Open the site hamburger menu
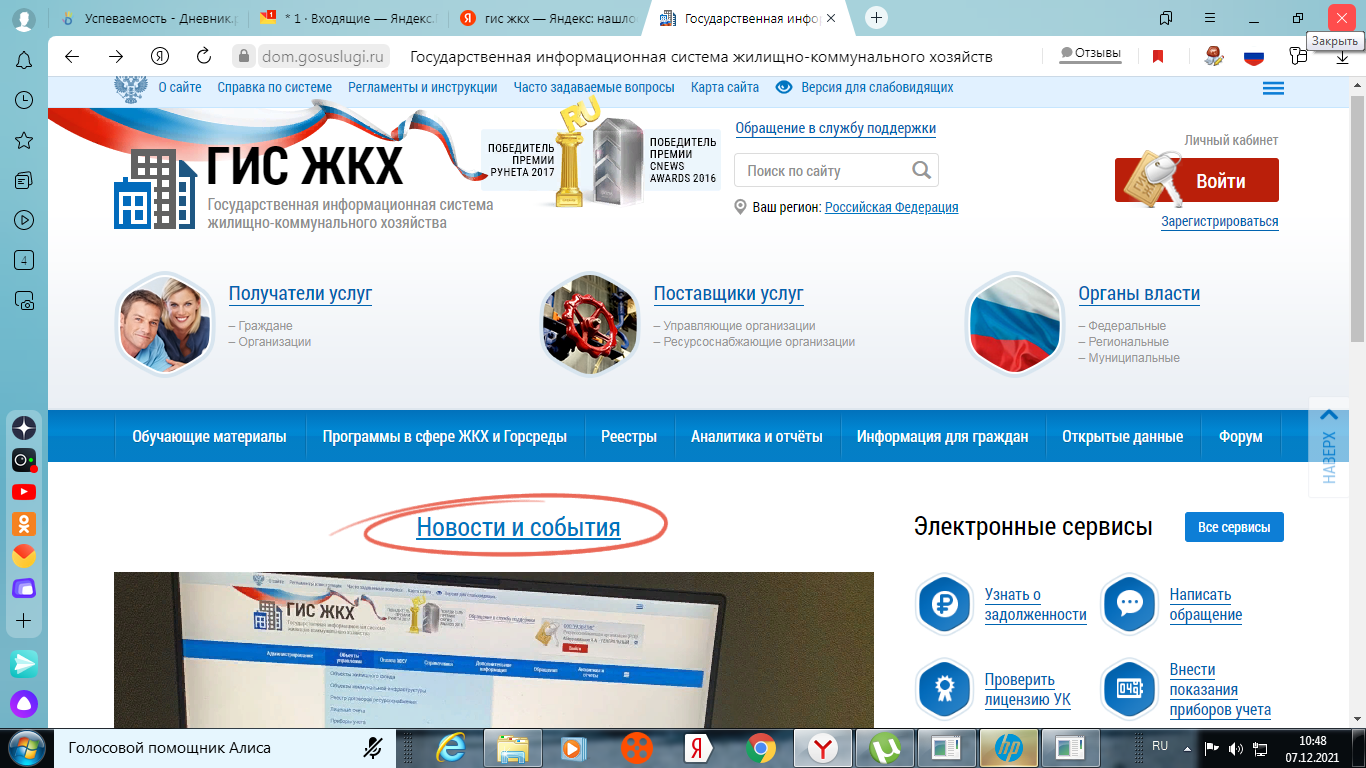The height and width of the screenshot is (768, 1366). [1273, 88]
